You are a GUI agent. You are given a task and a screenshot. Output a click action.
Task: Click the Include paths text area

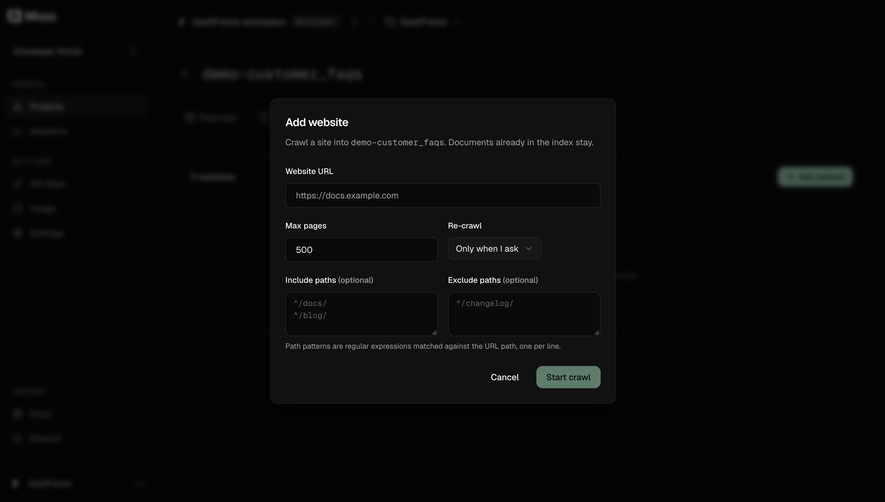[x=361, y=314]
